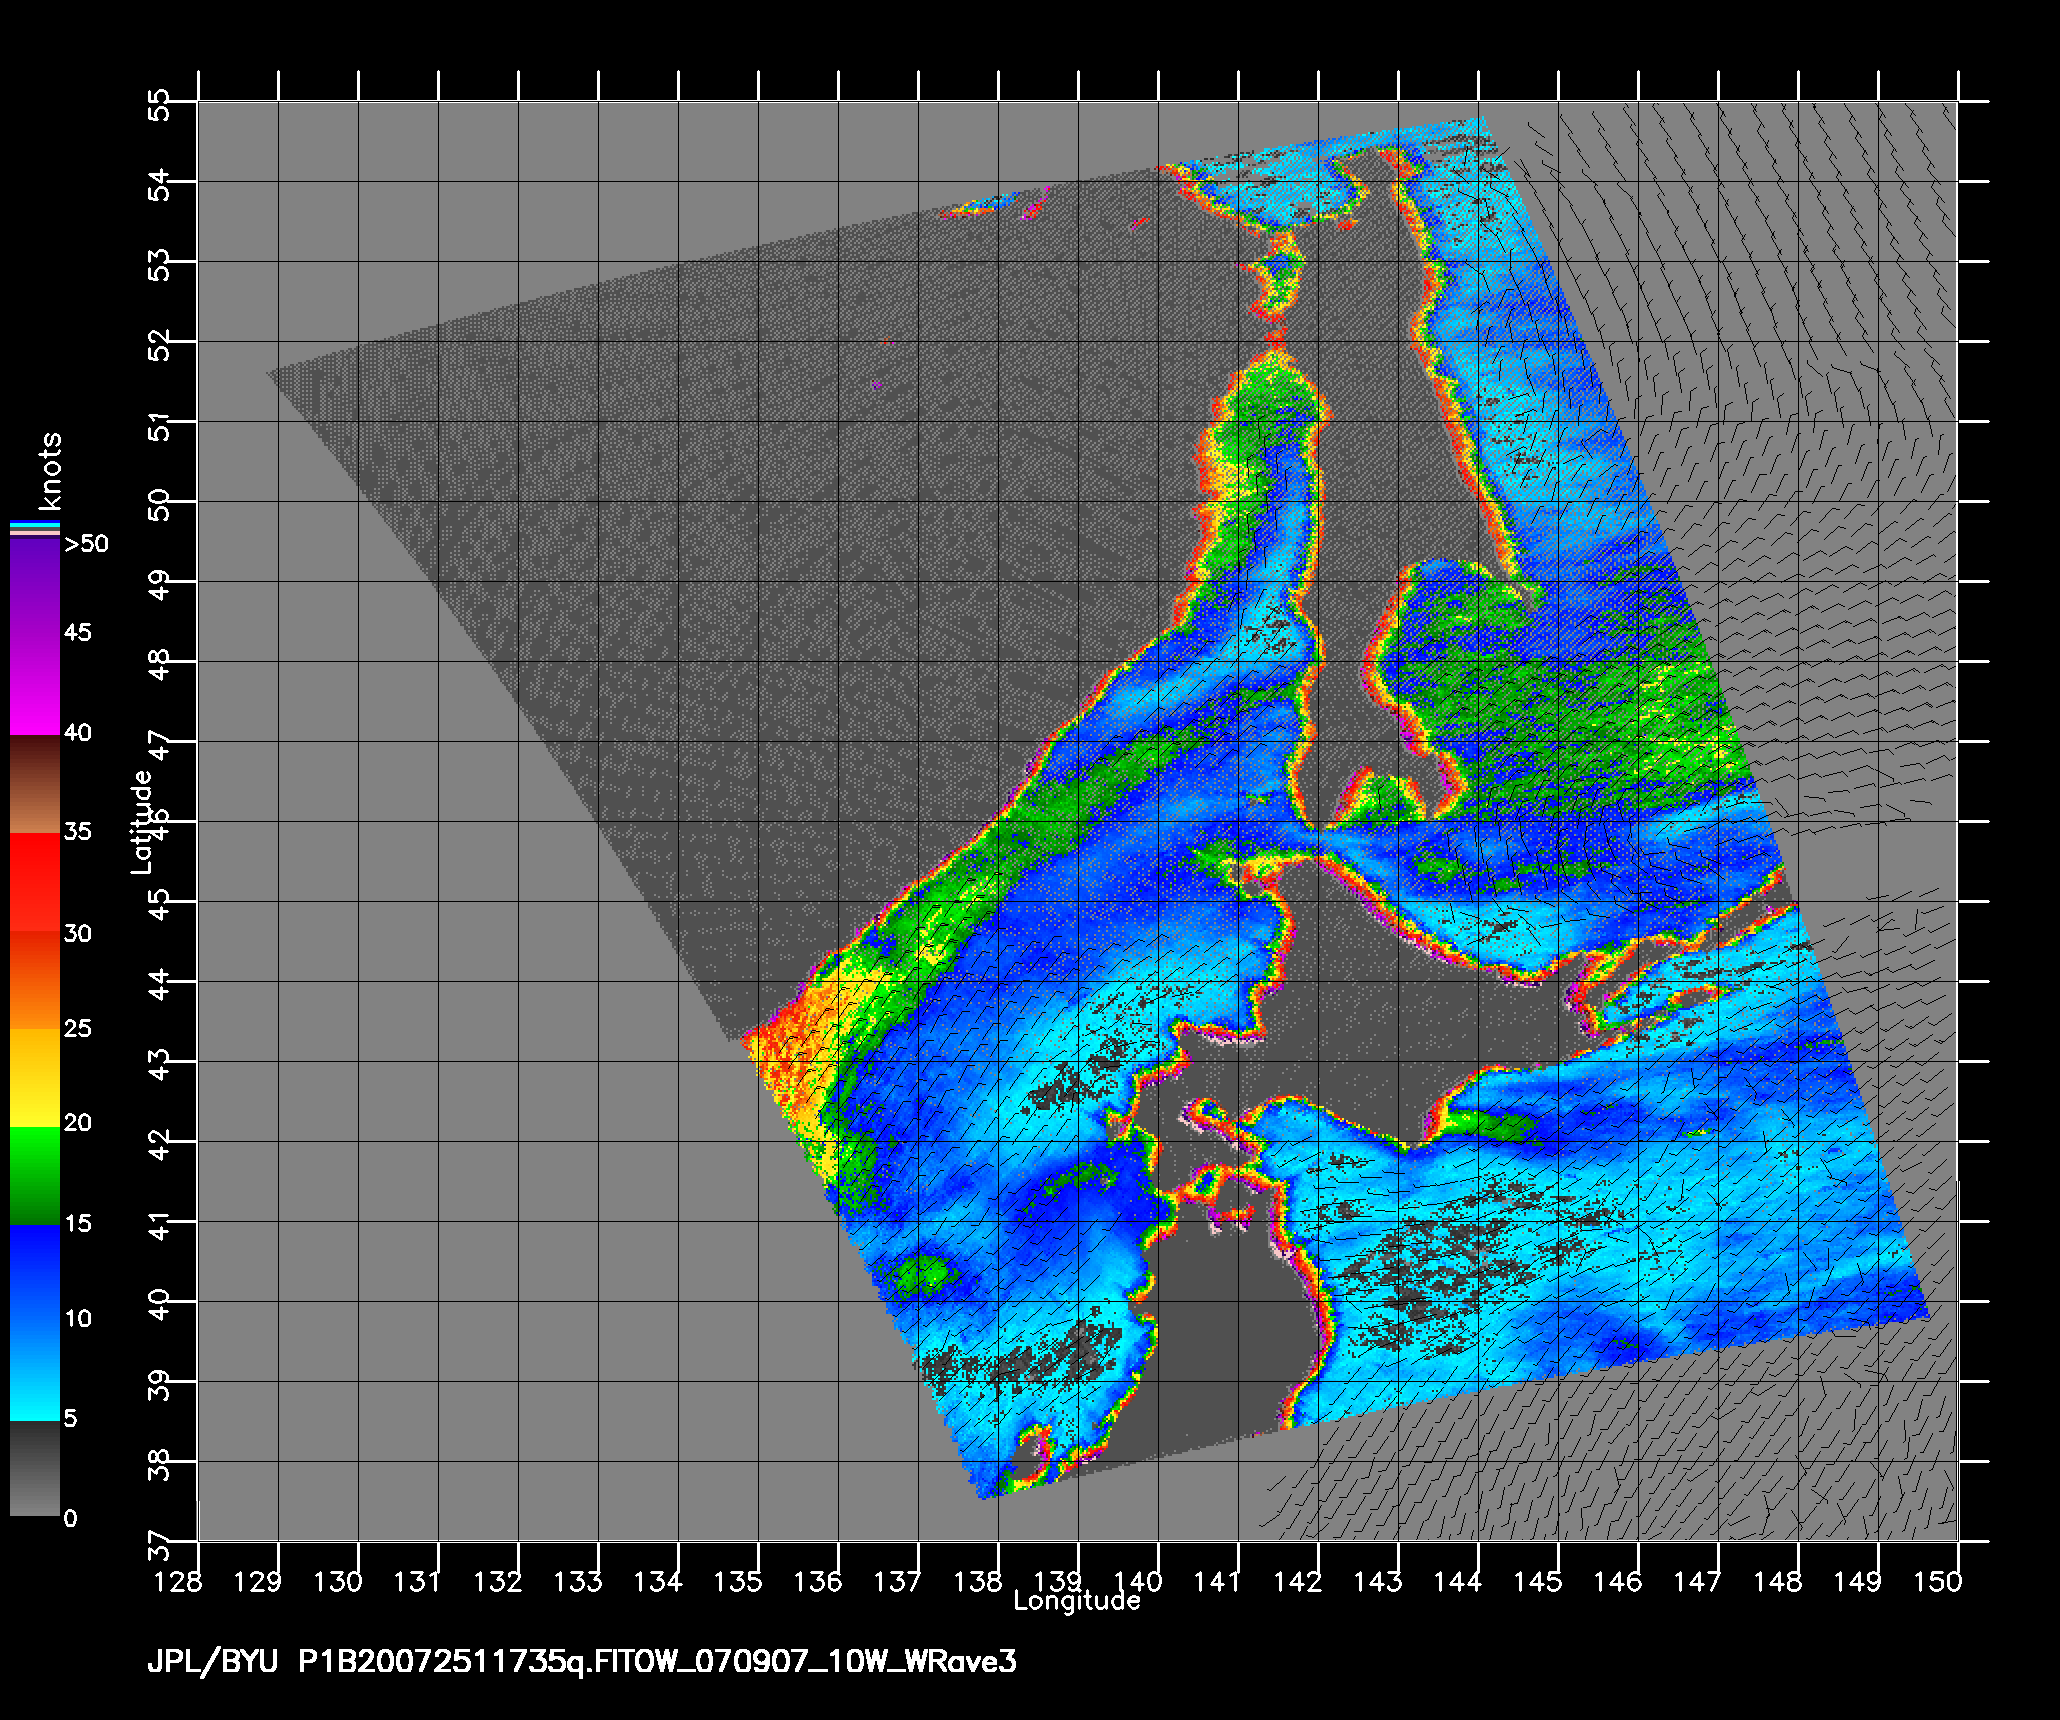Click the '>50' colorbar label
The width and height of the screenshot is (2060, 1720).
pos(86,544)
